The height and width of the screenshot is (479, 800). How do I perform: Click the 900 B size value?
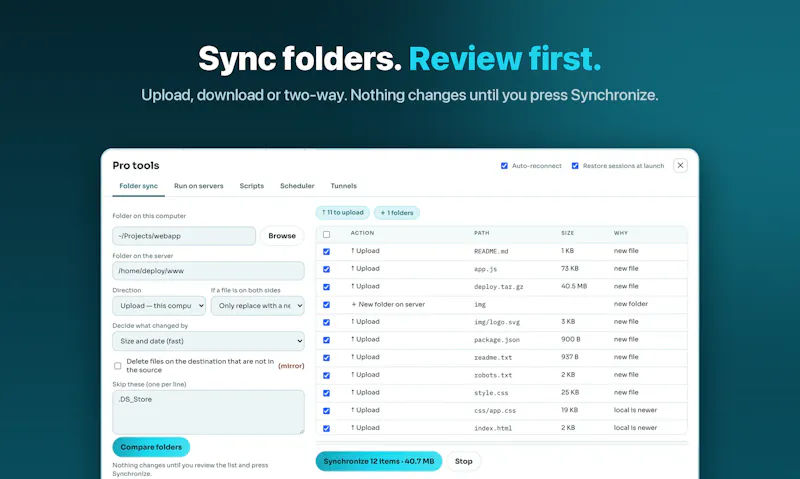click(x=570, y=339)
